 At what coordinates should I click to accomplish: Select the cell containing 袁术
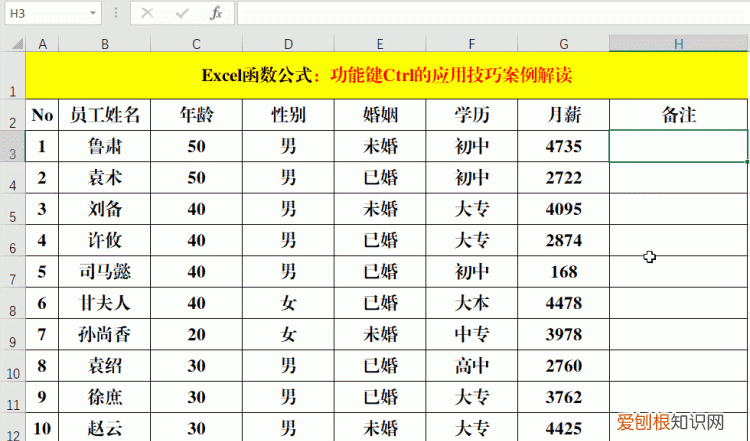coord(105,178)
